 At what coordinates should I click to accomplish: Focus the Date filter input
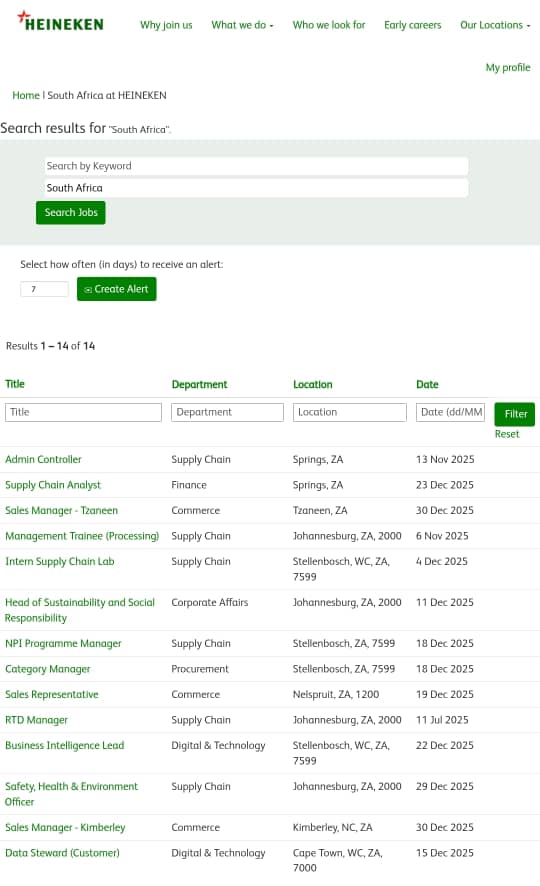click(x=450, y=412)
